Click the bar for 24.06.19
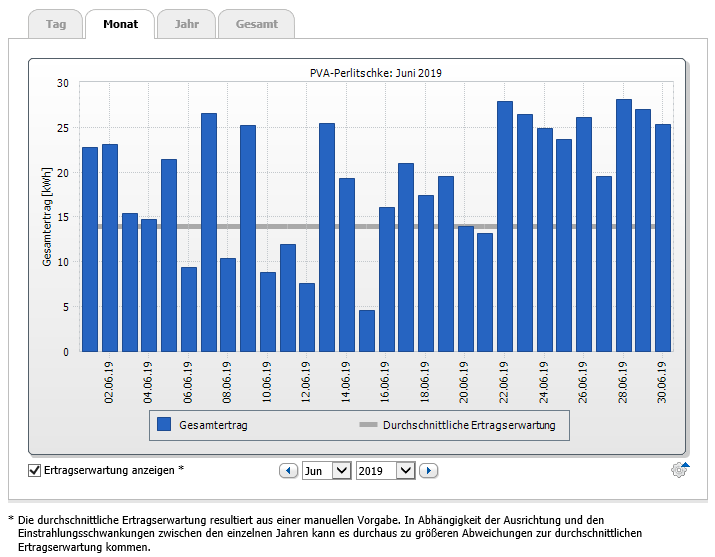Viewport: 715px width, 557px height. pyautogui.click(x=545, y=240)
